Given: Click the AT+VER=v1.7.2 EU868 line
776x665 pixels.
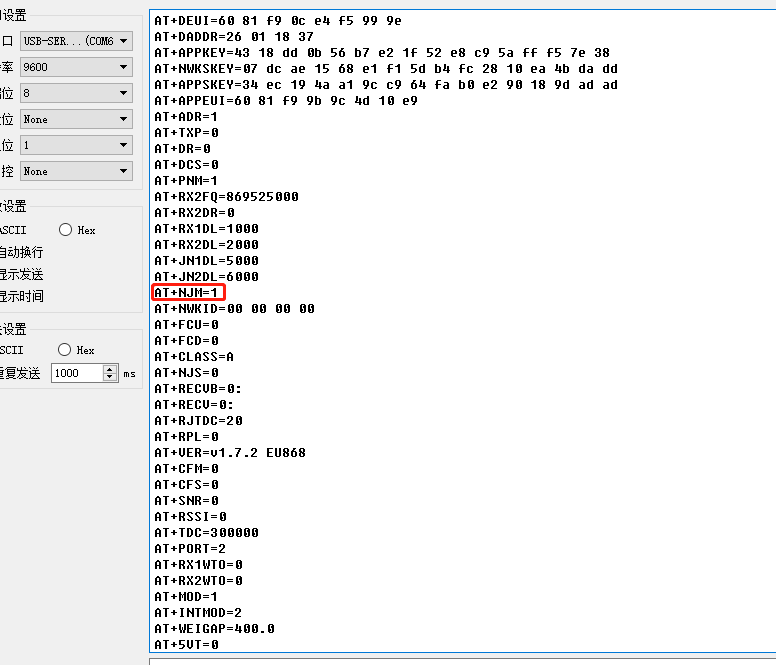Looking at the screenshot, I should point(230,453).
